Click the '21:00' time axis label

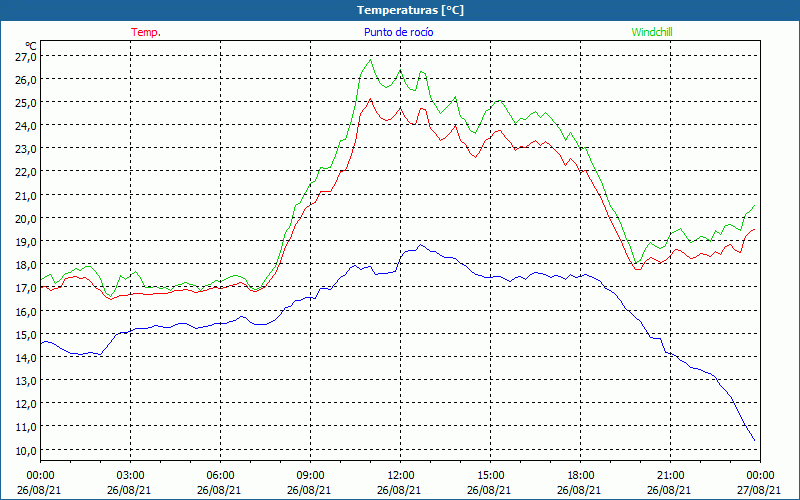tap(670, 476)
